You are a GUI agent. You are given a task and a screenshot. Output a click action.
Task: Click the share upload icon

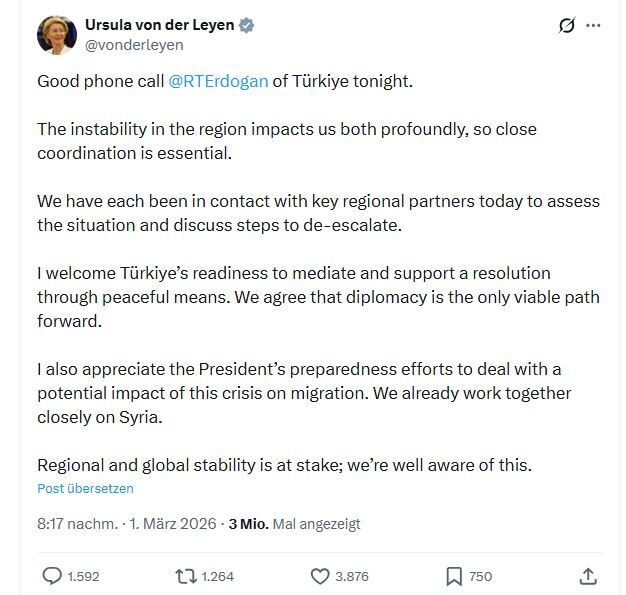pyautogui.click(x=588, y=576)
